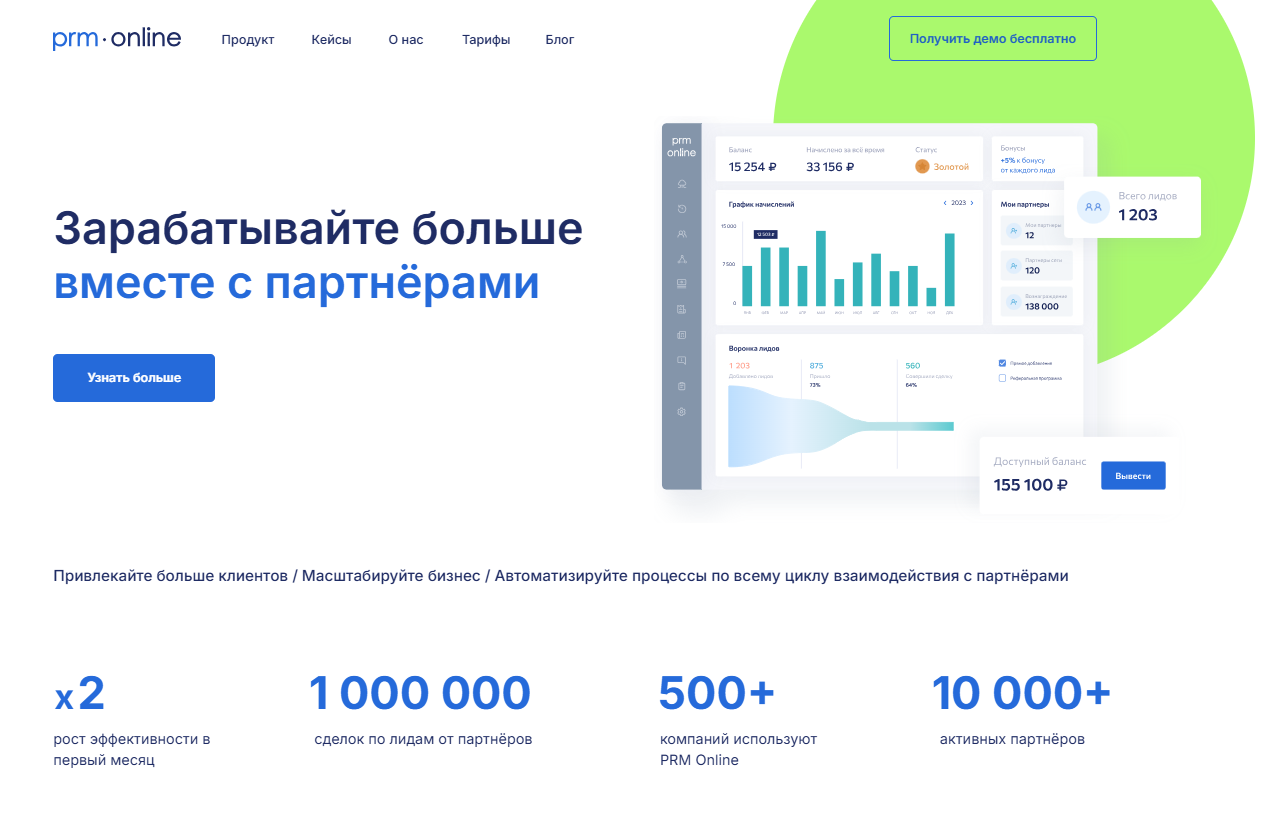Click the 500+ companies statistic
The image size is (1264, 818).
click(717, 693)
